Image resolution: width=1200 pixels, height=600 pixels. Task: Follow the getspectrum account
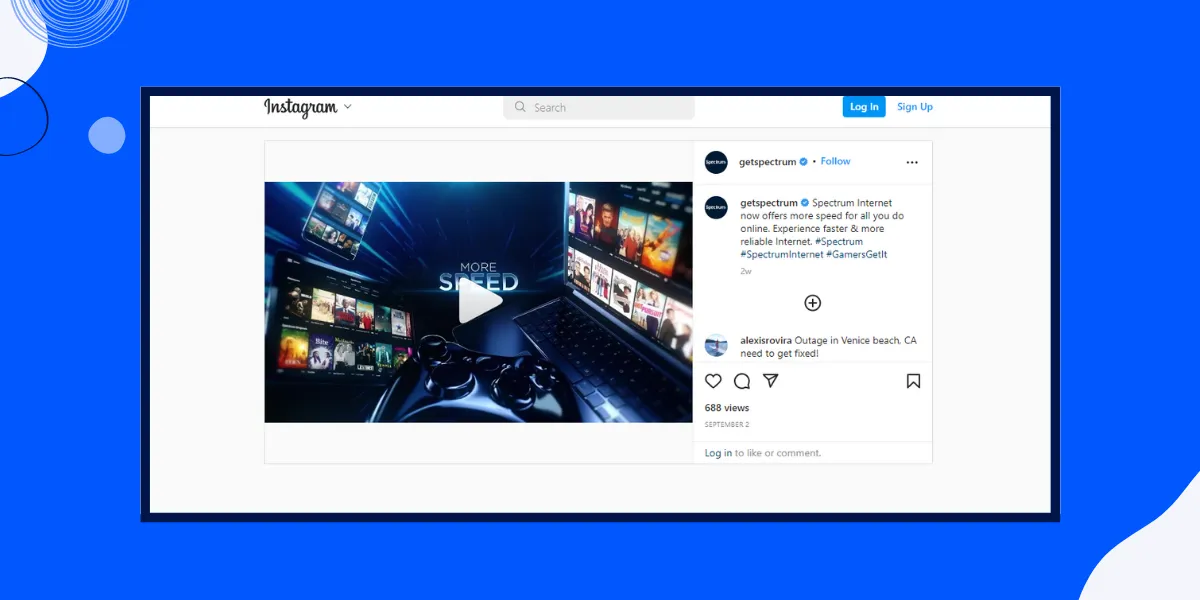click(835, 161)
